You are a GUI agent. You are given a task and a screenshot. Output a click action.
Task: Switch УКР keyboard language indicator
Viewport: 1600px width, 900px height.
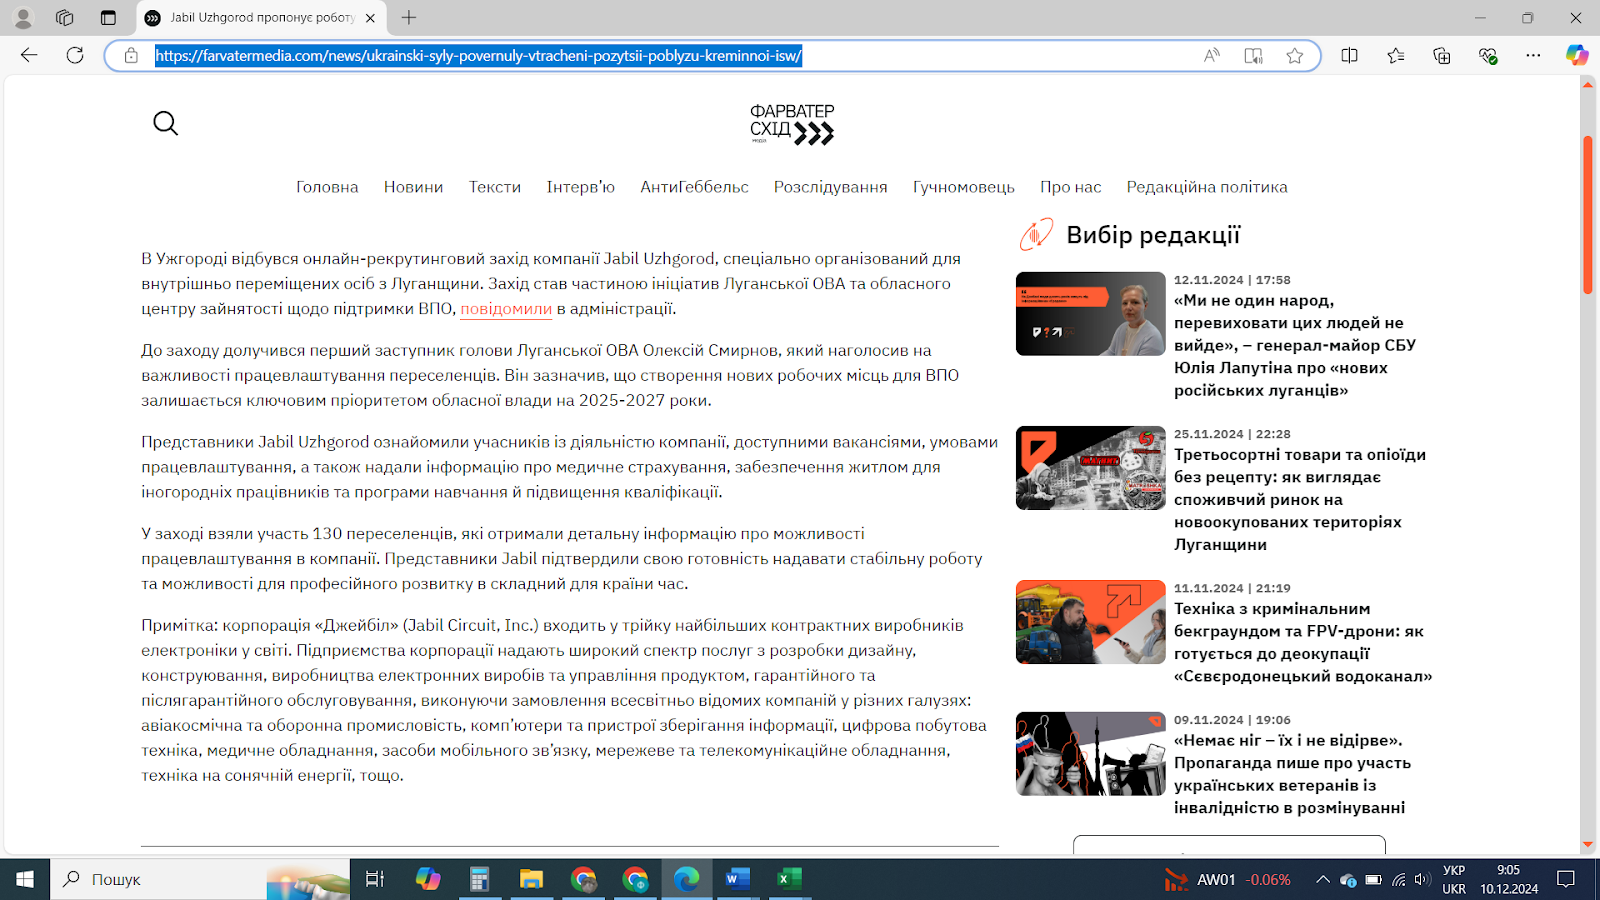pos(1454,879)
